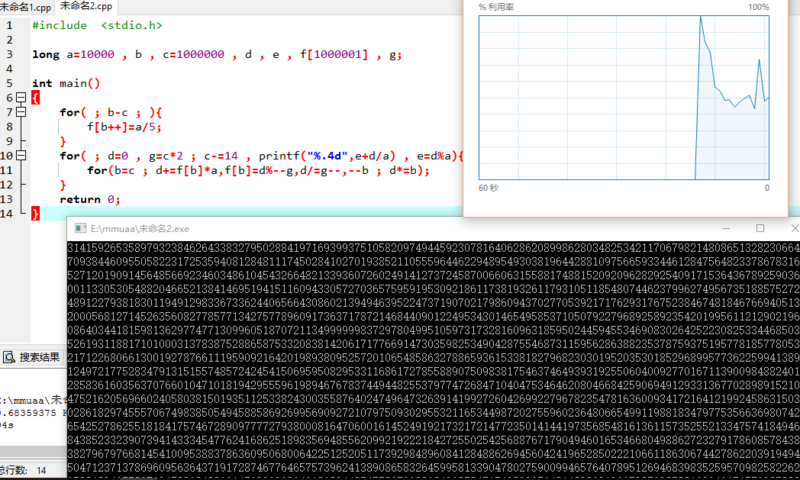Image resolution: width=800 pixels, height=480 pixels.
Task: Click the '100%' label above the graph
Action: [759, 7]
